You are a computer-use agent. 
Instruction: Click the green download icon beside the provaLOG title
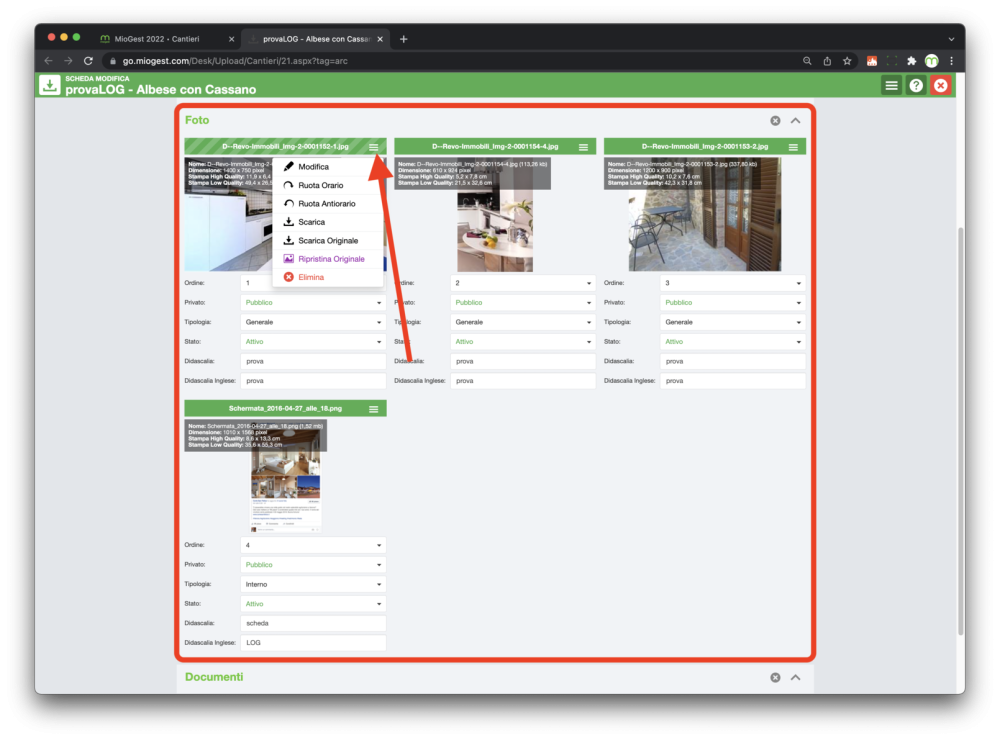pyautogui.click(x=49, y=85)
